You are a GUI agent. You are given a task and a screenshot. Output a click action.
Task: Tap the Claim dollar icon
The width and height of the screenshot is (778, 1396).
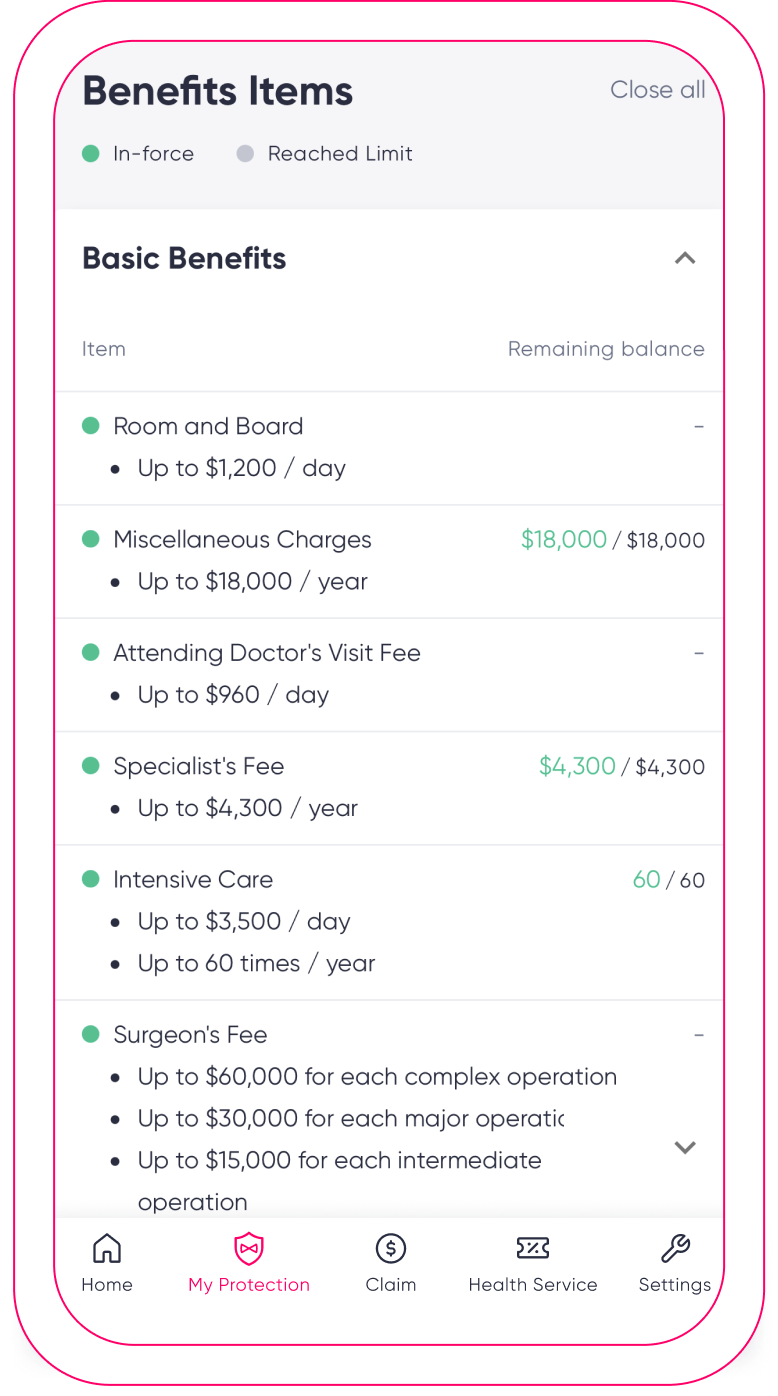click(x=390, y=1248)
